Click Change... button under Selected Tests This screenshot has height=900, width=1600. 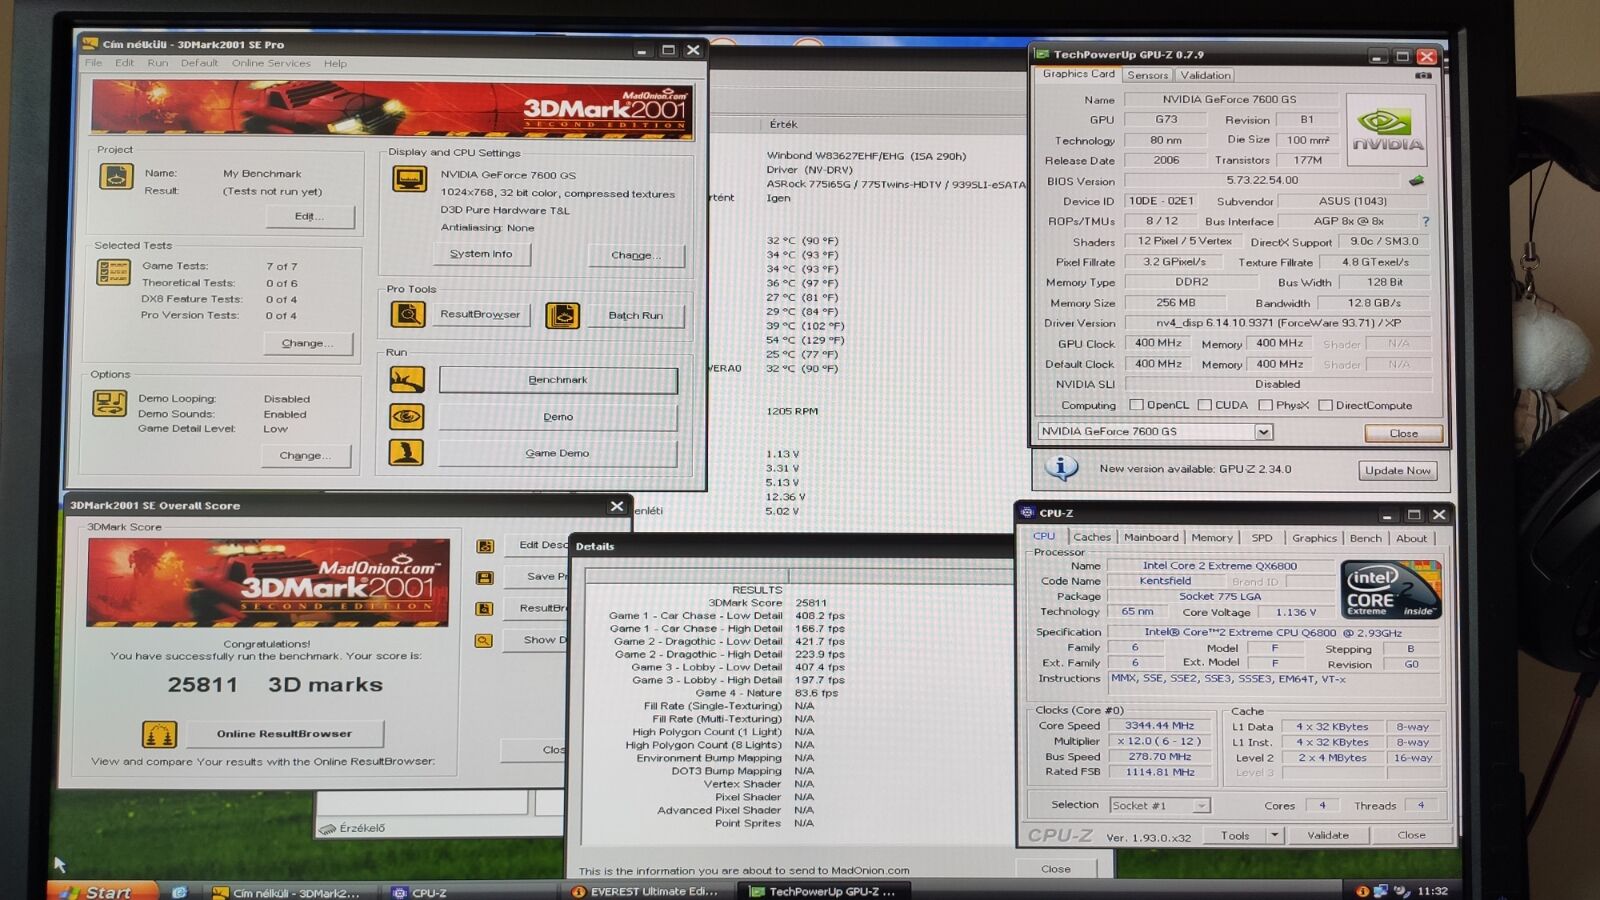click(307, 343)
